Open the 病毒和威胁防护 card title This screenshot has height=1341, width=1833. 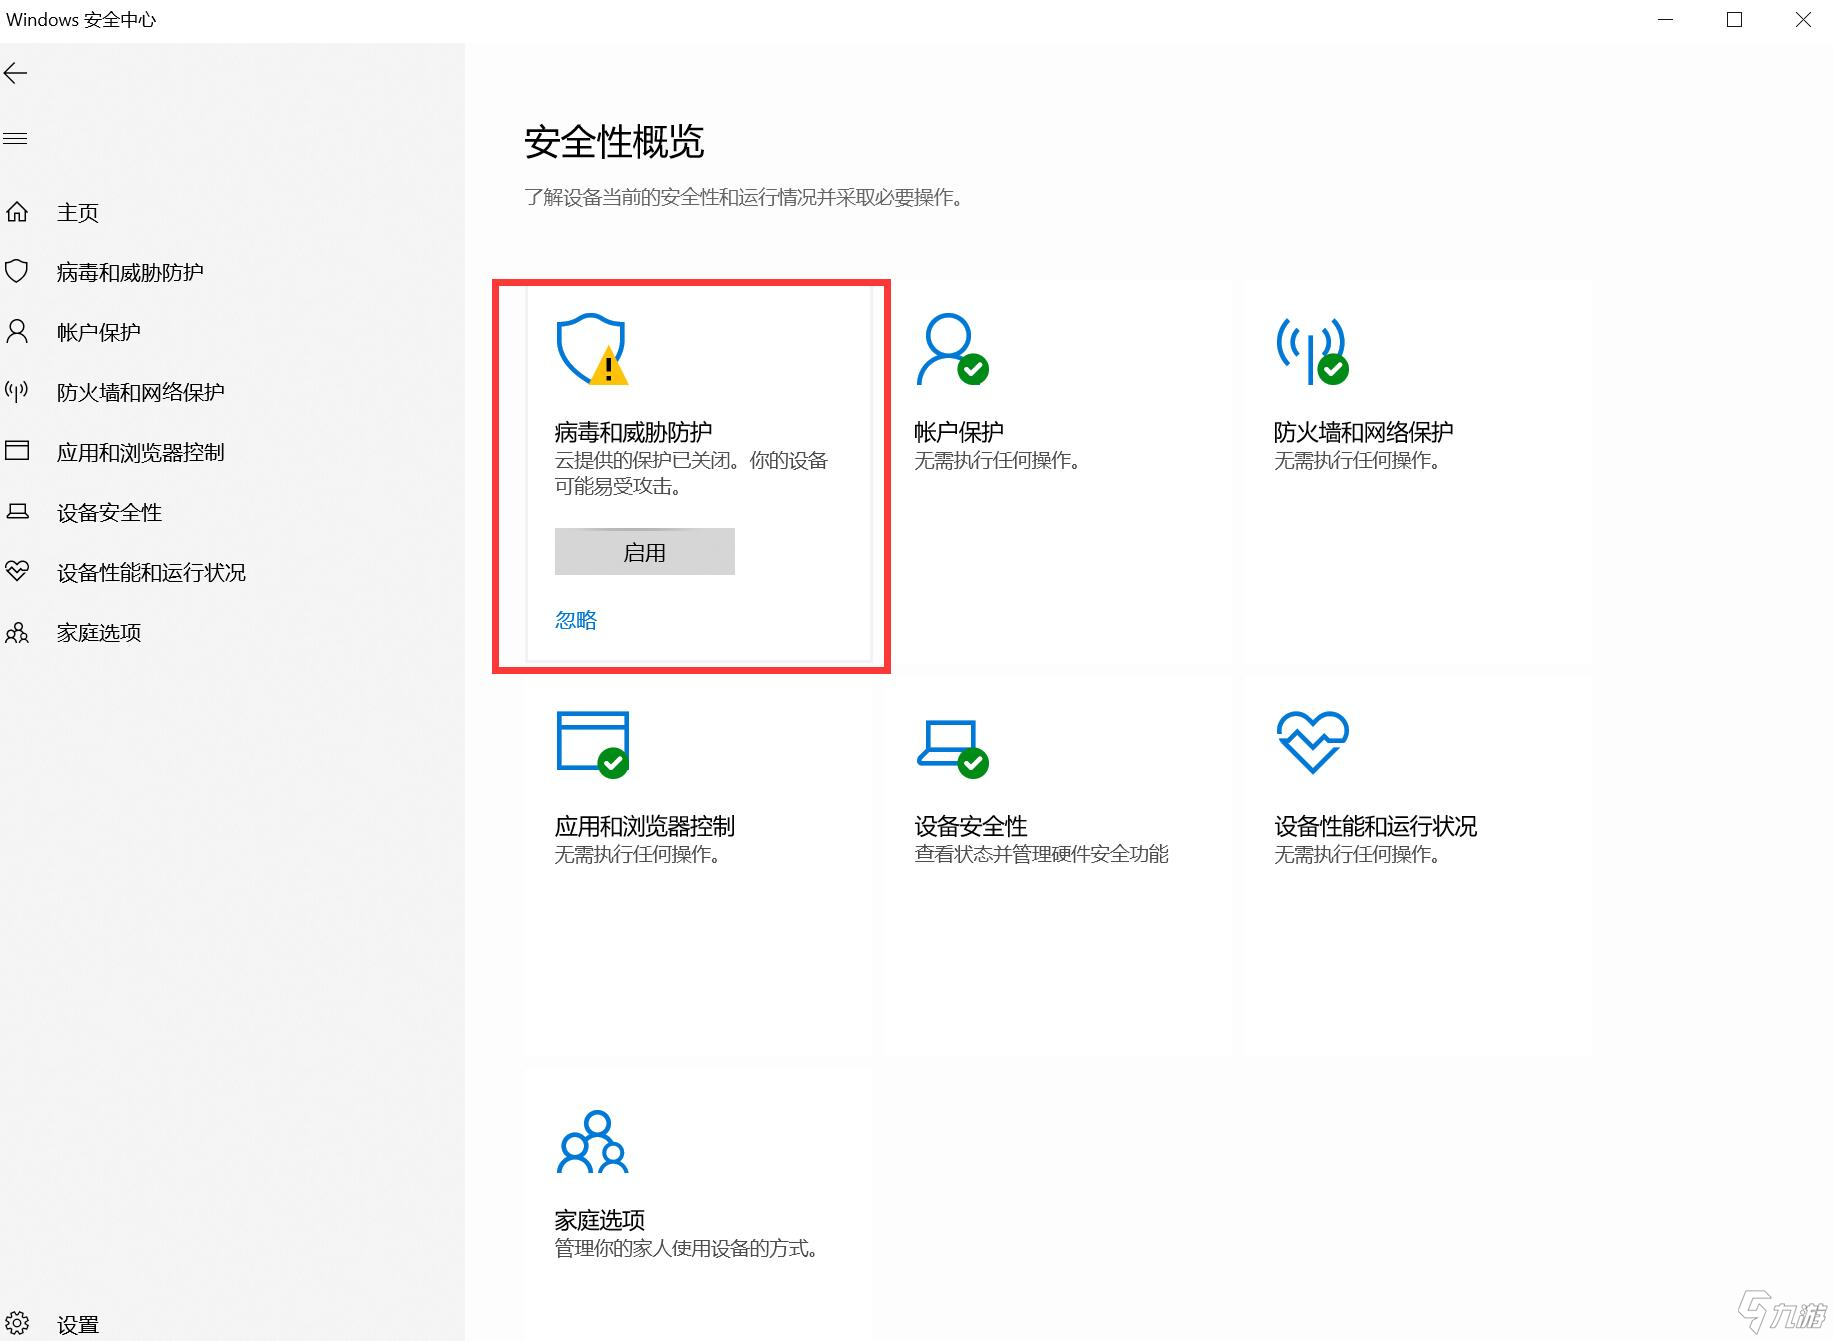pos(633,432)
